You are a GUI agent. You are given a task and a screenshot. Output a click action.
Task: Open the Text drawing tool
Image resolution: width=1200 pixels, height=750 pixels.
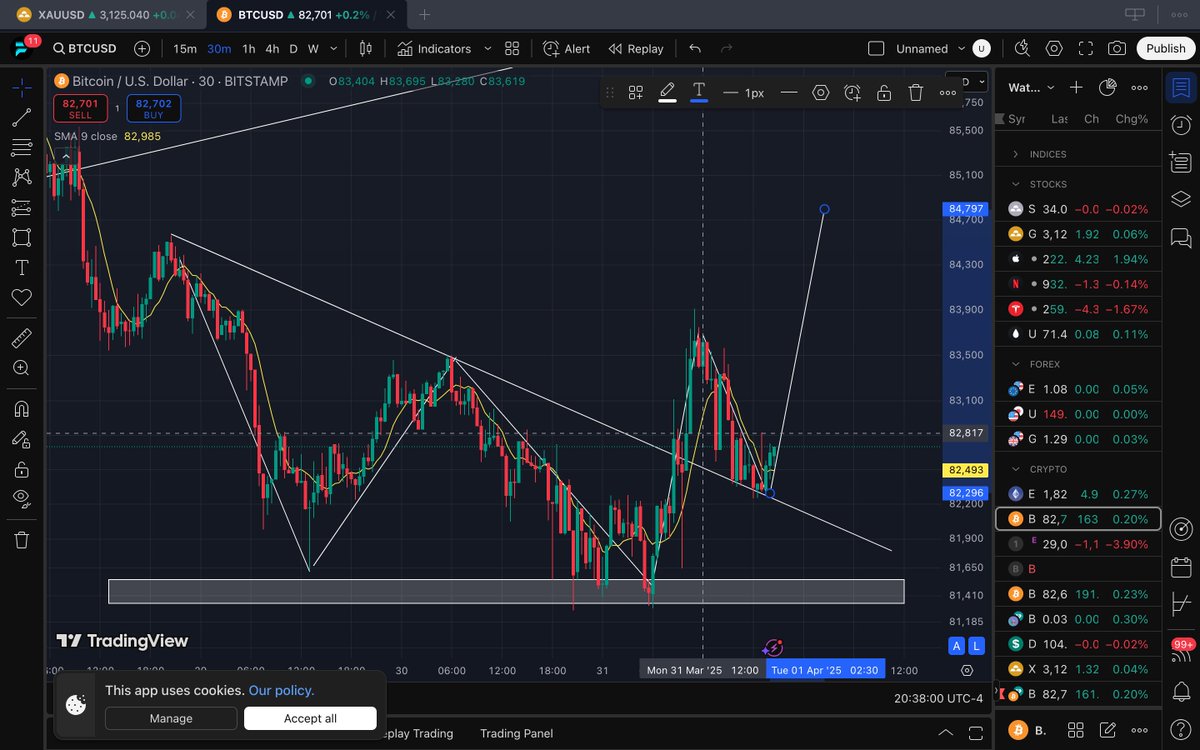click(20, 268)
